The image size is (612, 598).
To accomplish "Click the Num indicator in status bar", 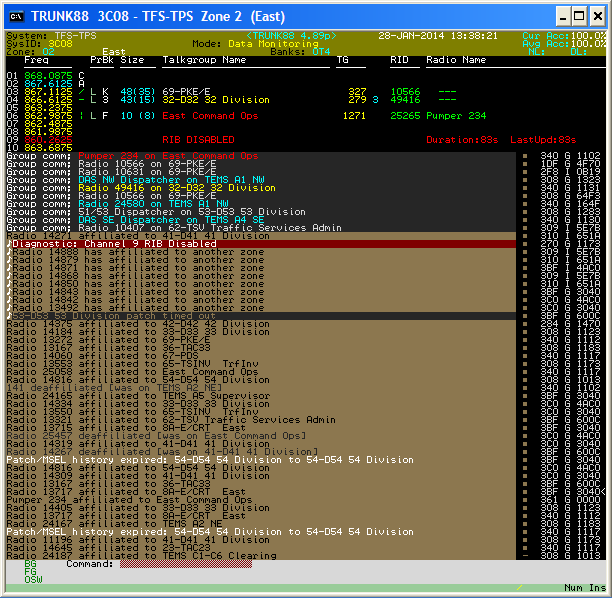I will tap(573, 587).
